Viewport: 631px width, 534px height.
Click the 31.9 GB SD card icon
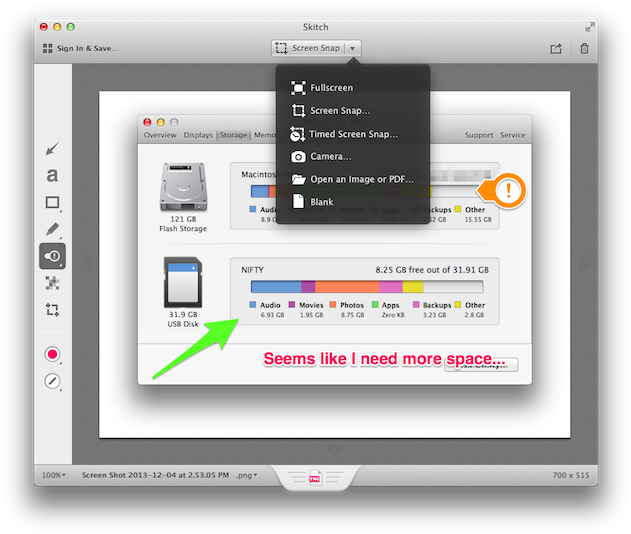click(x=183, y=282)
